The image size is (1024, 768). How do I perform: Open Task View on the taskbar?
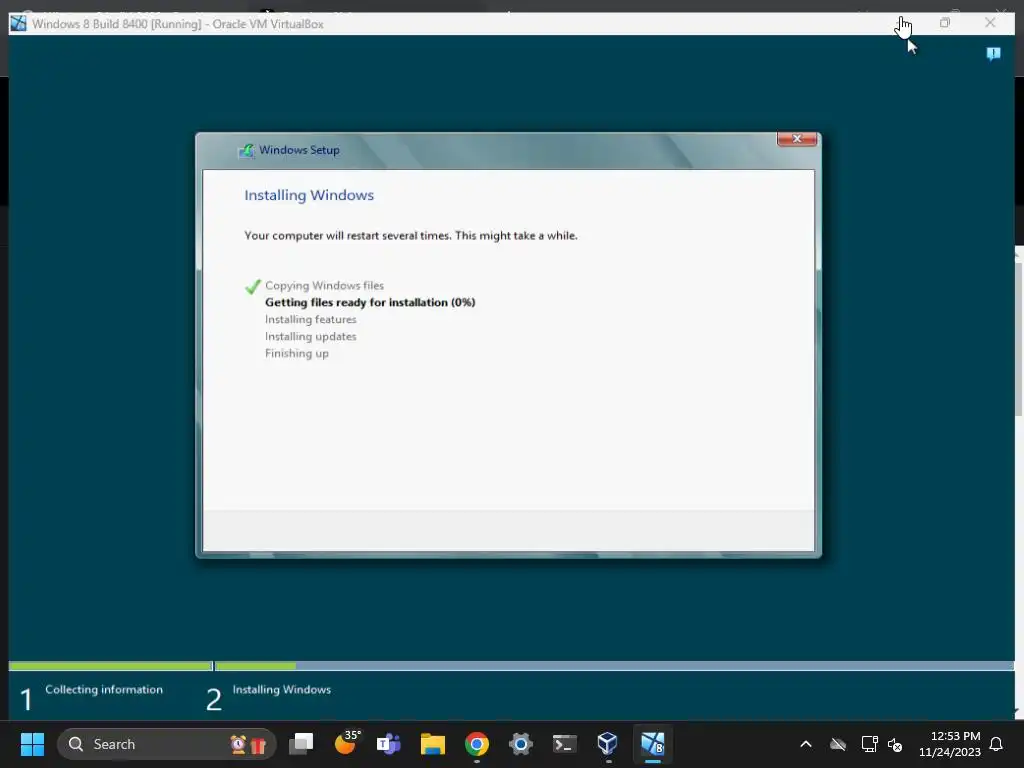click(301, 744)
